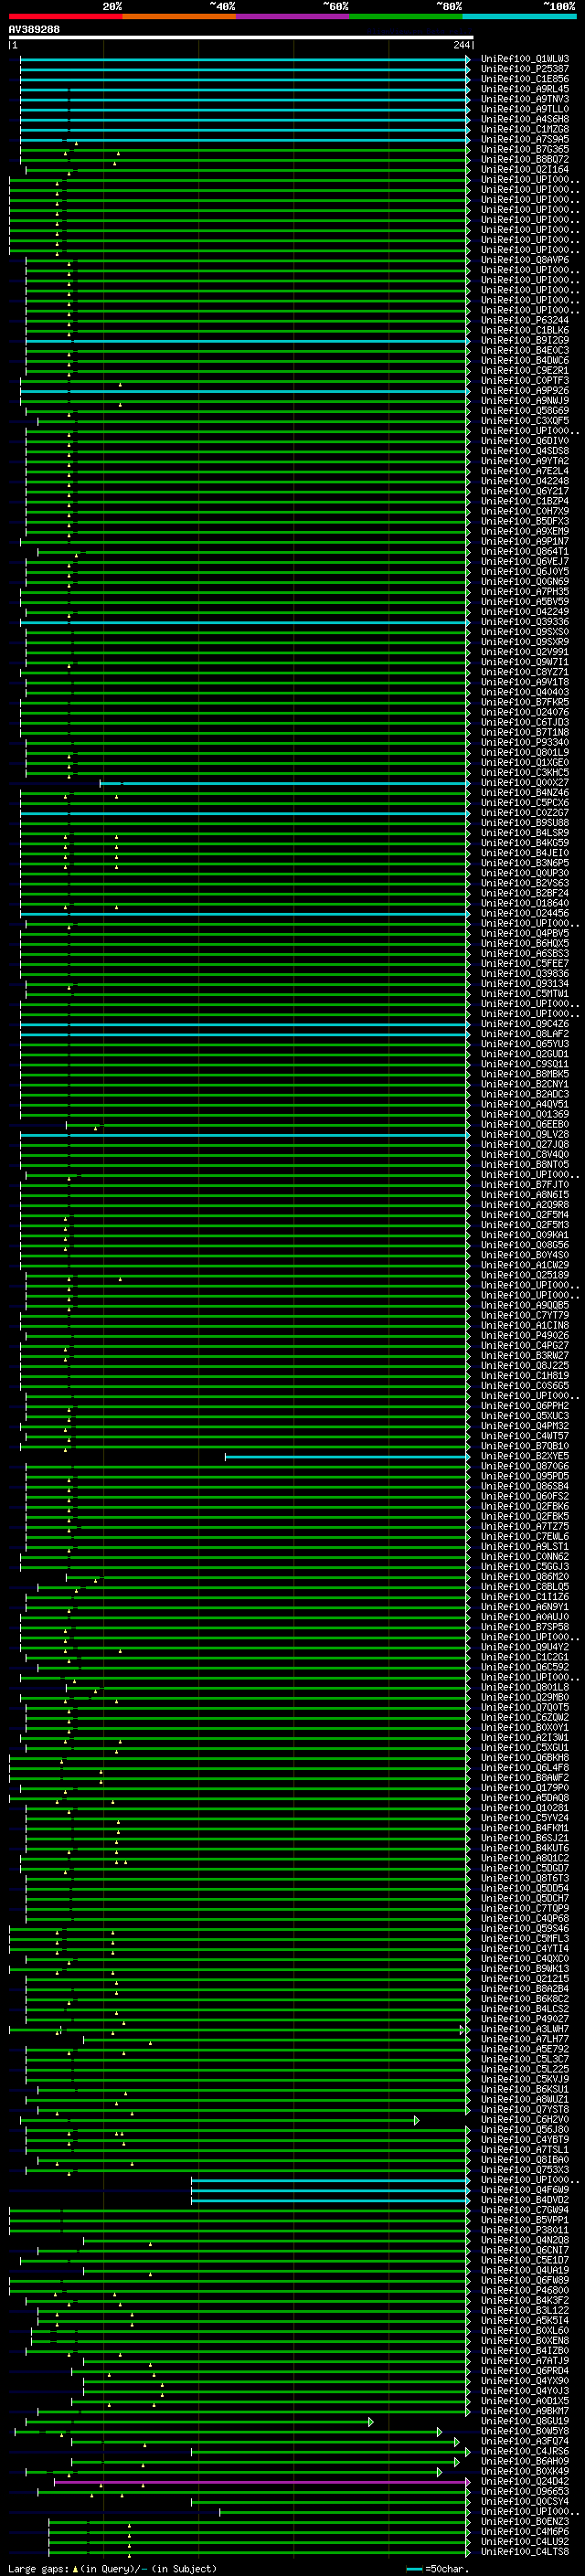This screenshot has width=585, height=2576.
Task: Select hit label UniRef100_Q6L4F8
Action: tap(525, 1767)
